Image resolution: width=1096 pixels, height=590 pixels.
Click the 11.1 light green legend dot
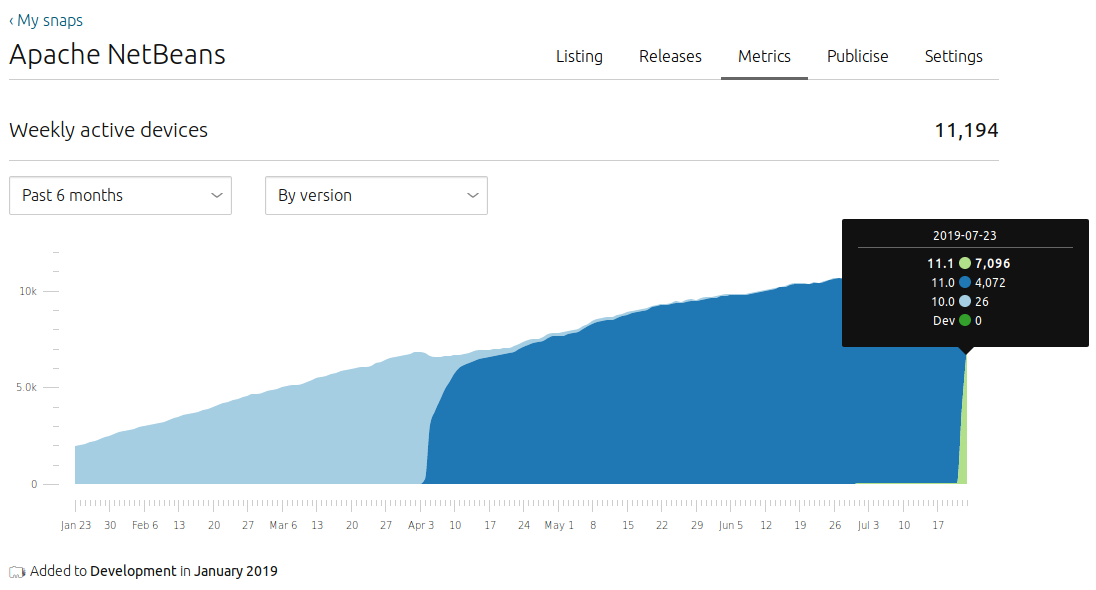965,264
